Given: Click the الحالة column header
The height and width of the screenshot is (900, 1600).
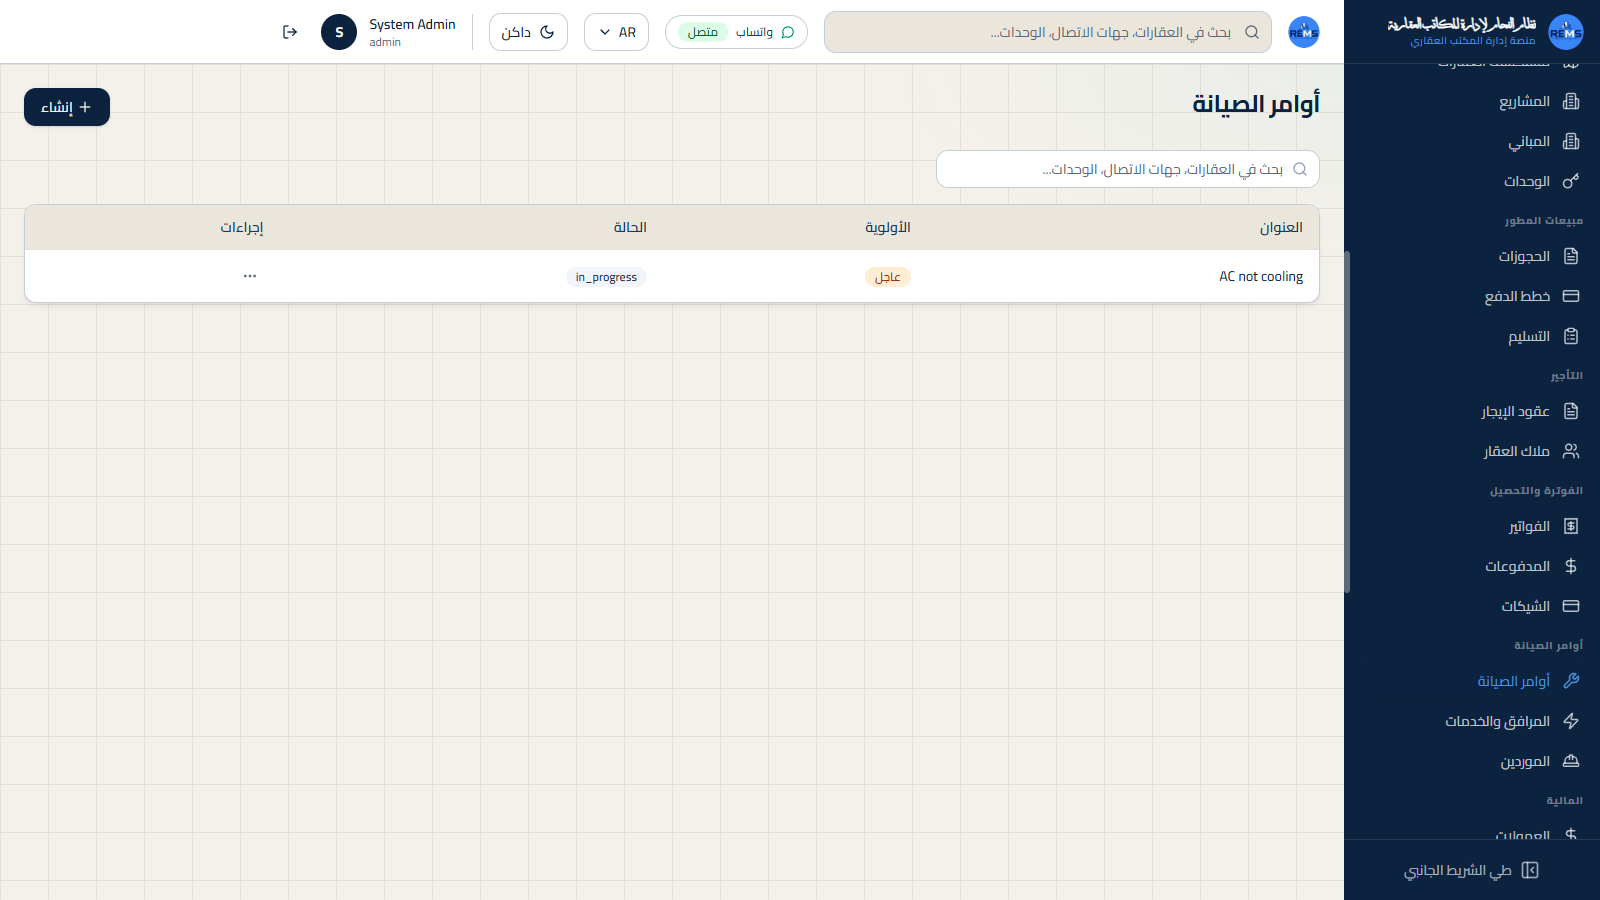Looking at the screenshot, I should click(x=630, y=227).
